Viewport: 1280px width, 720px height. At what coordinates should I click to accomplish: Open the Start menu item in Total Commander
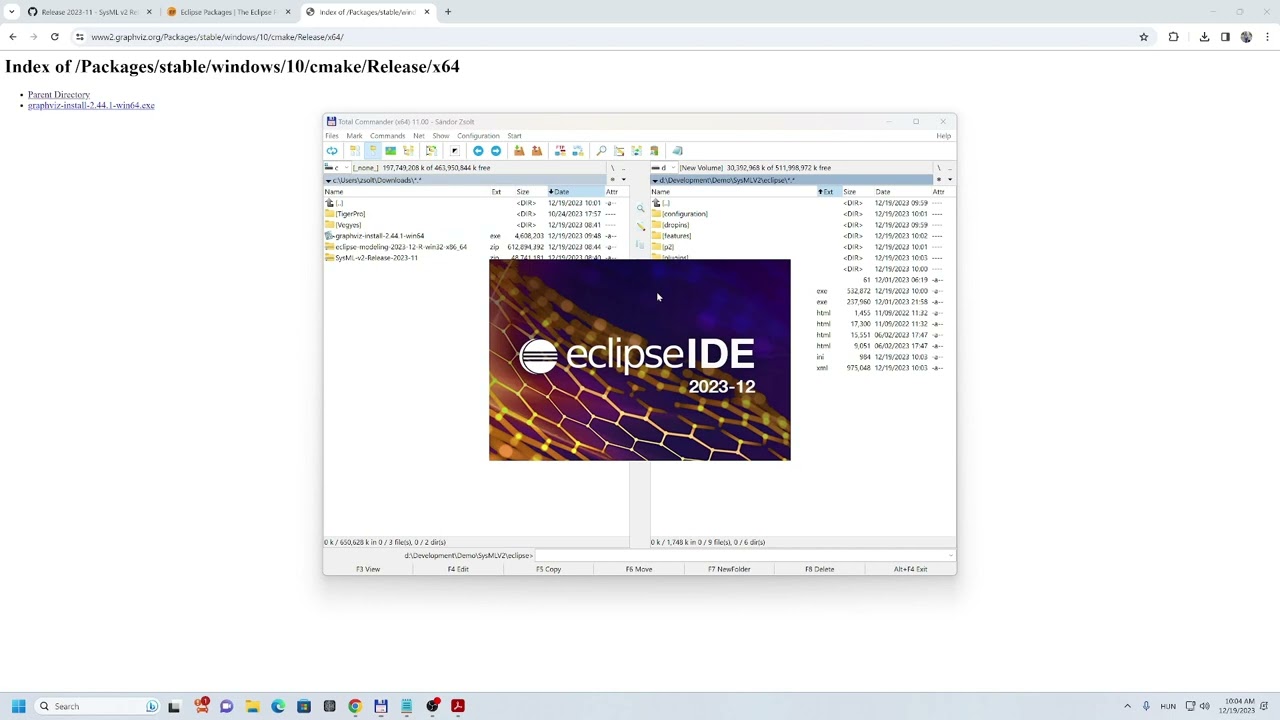[x=514, y=136]
